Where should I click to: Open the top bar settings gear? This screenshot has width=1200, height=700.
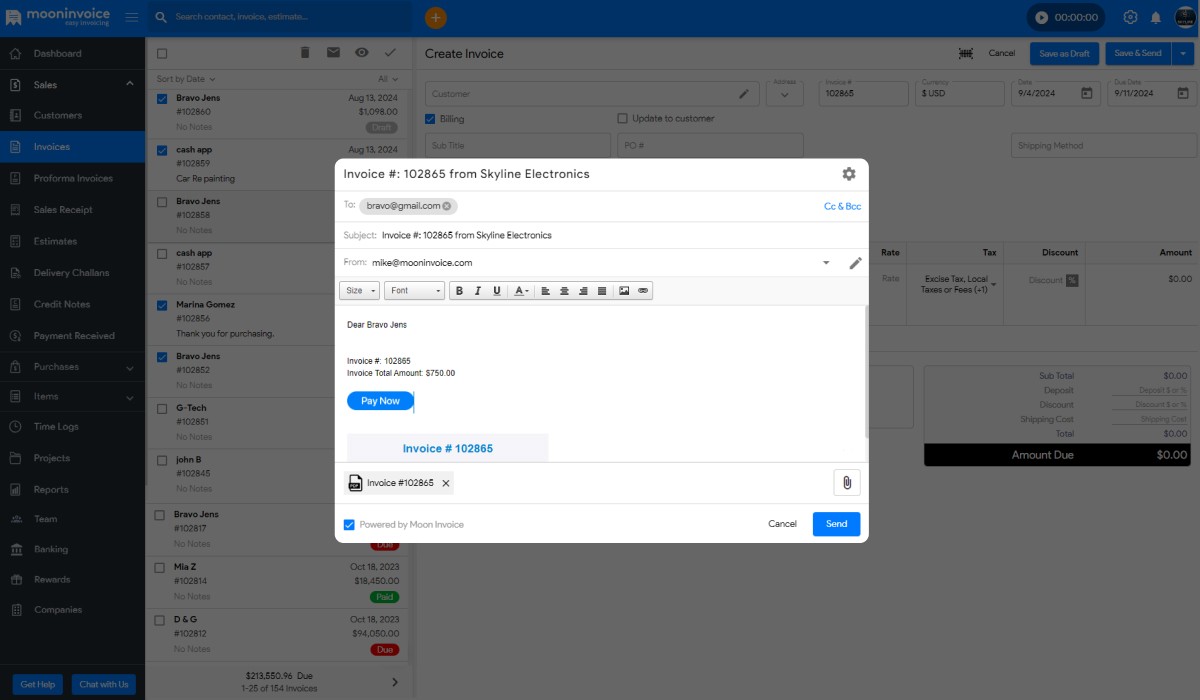pyautogui.click(x=1130, y=17)
